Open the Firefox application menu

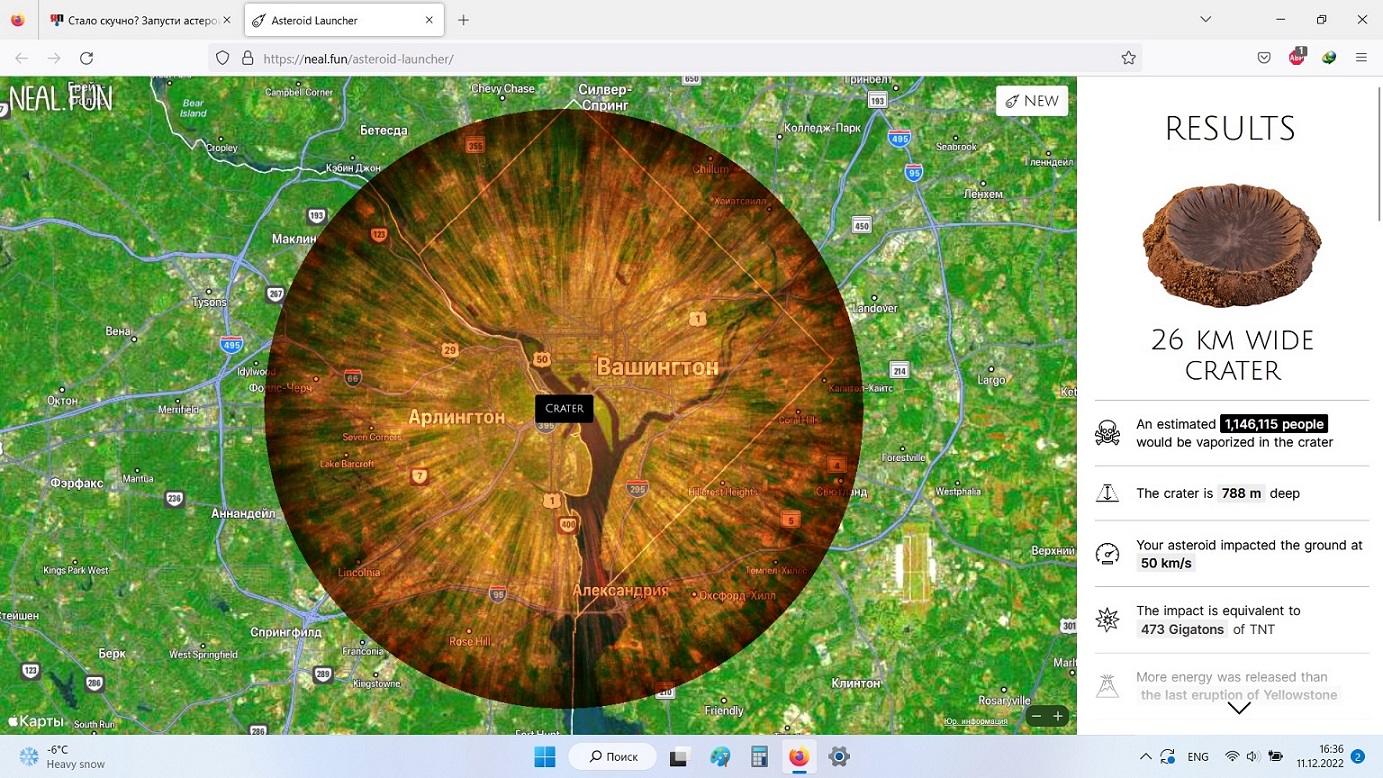pyautogui.click(x=1361, y=58)
